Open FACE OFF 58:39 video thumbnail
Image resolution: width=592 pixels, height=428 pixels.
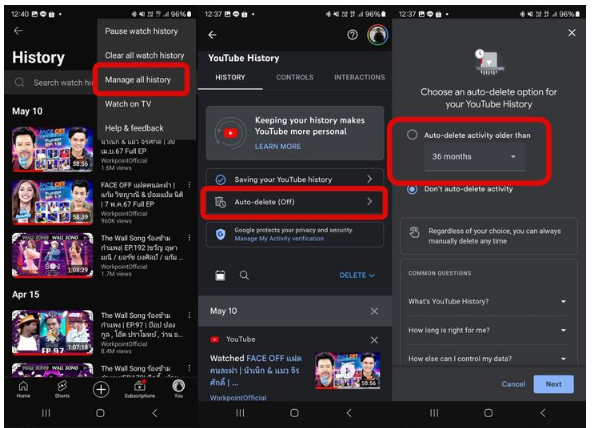(52, 202)
